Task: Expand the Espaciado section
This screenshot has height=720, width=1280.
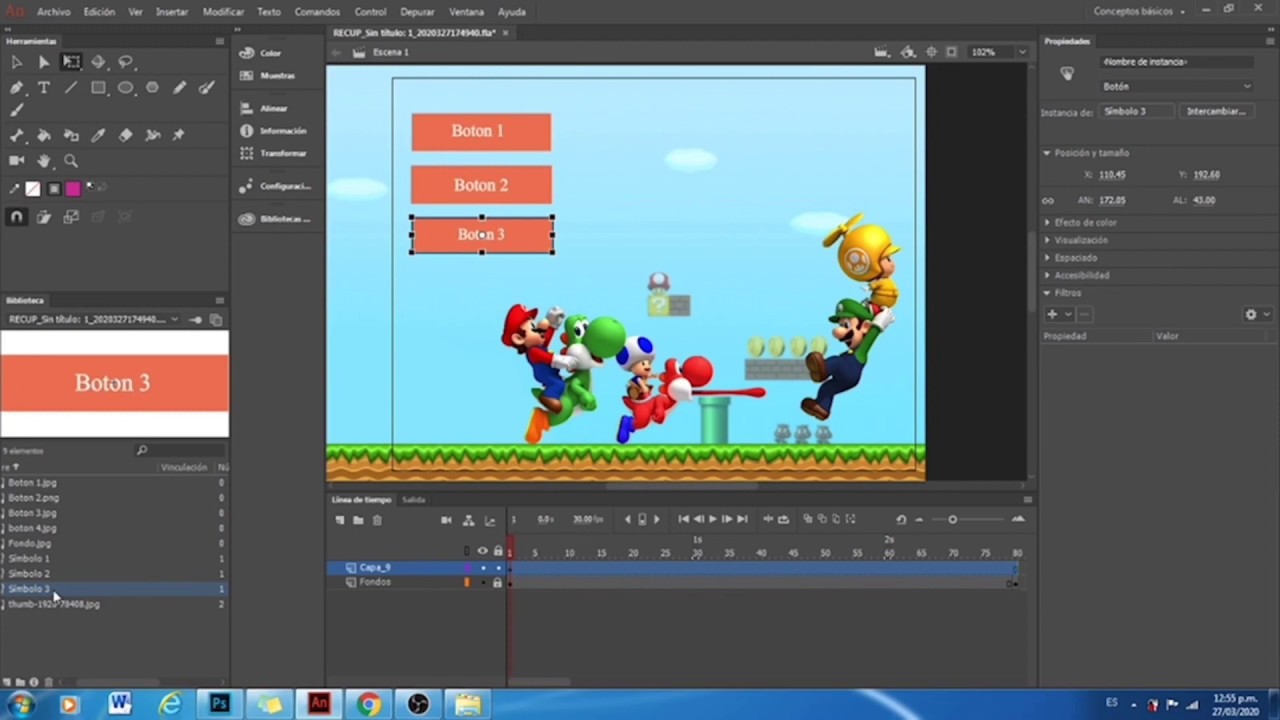Action: pyautogui.click(x=1047, y=258)
